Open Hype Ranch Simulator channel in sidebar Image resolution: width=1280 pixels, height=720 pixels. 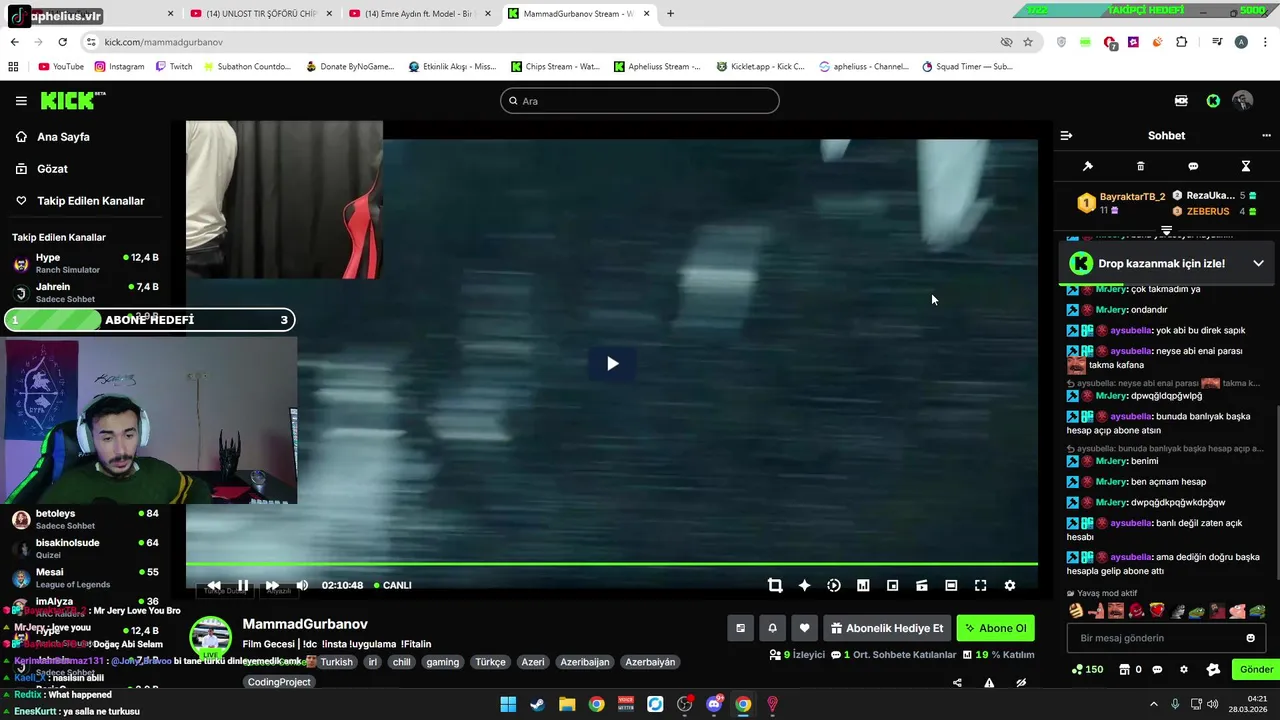pos(86,264)
